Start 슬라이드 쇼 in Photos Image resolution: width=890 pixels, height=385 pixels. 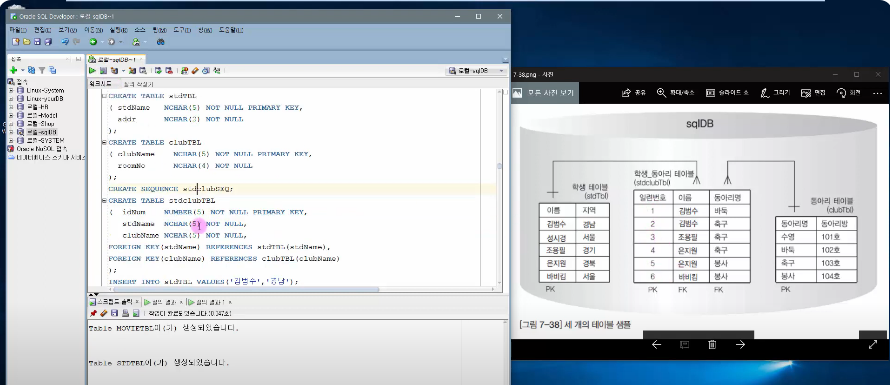[728, 93]
